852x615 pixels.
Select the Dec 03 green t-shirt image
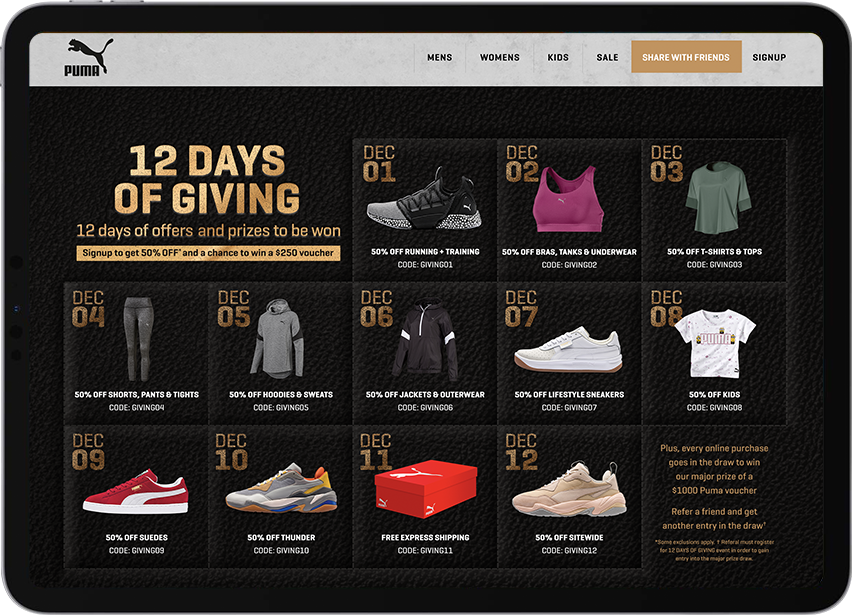tap(718, 197)
